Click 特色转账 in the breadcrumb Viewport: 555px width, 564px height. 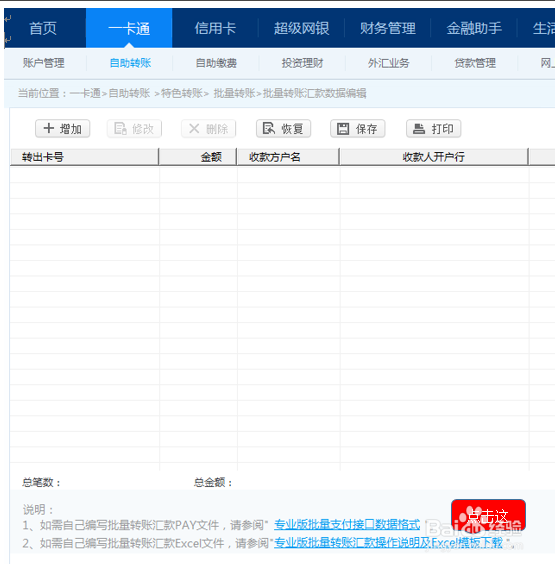(182, 94)
